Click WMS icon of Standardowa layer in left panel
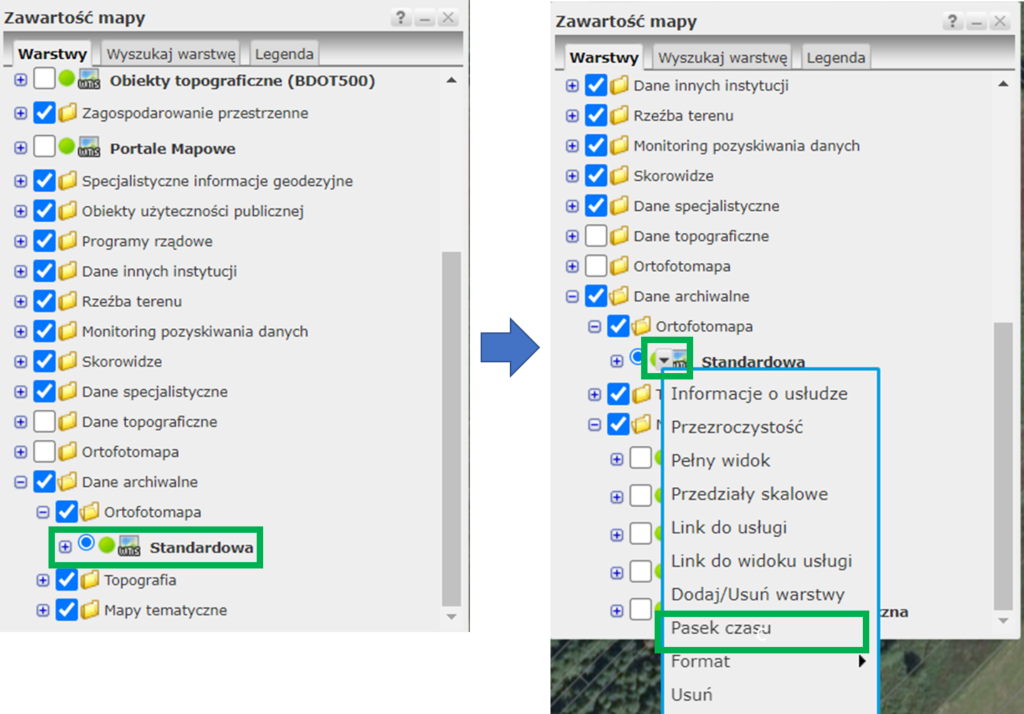This screenshot has width=1024, height=714. pos(128,547)
